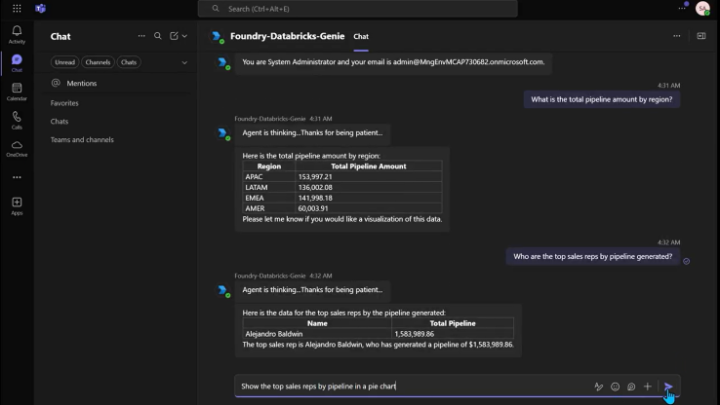
Task: Toggle the Channels filter chip
Action: click(x=98, y=62)
